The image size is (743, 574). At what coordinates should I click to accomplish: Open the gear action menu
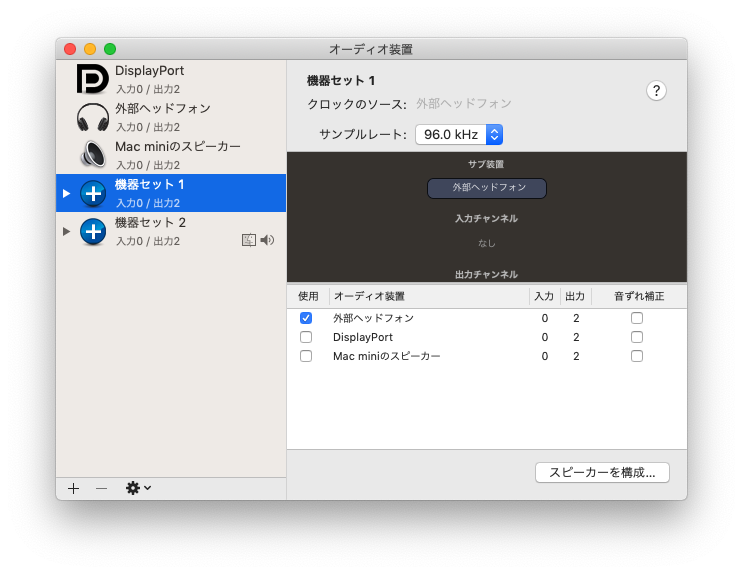tap(138, 488)
